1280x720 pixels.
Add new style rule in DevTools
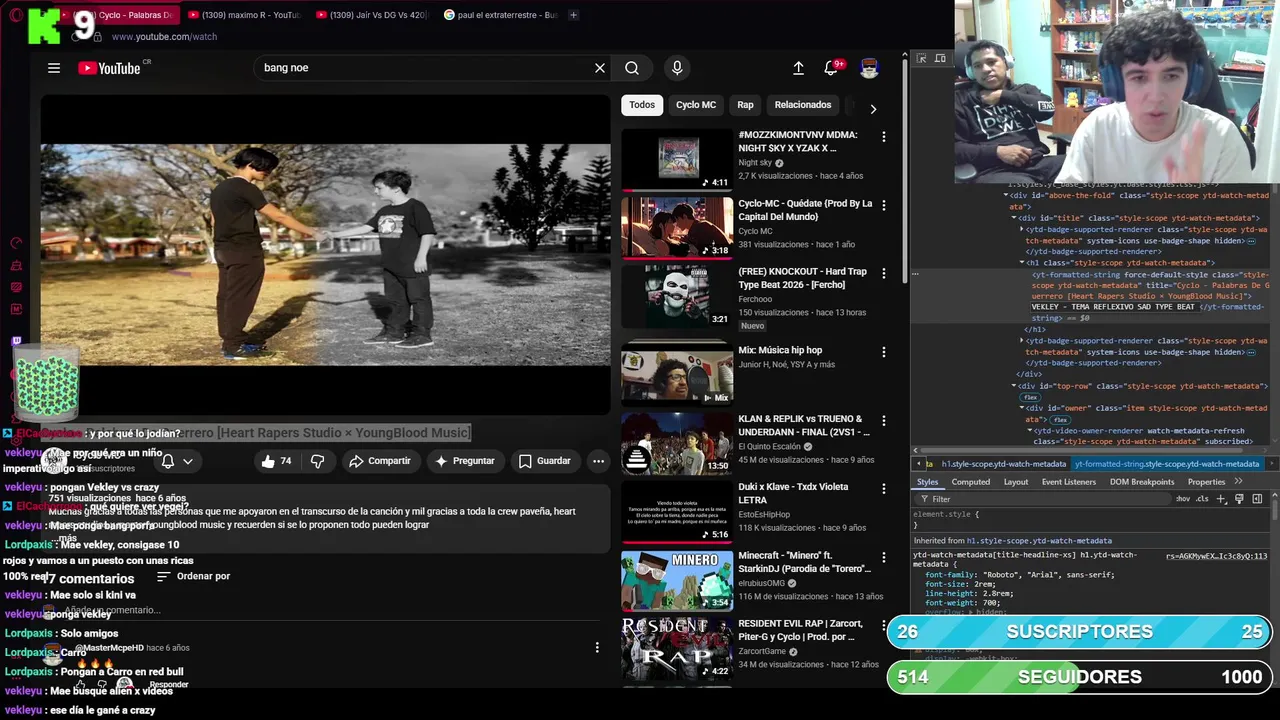point(1221,498)
